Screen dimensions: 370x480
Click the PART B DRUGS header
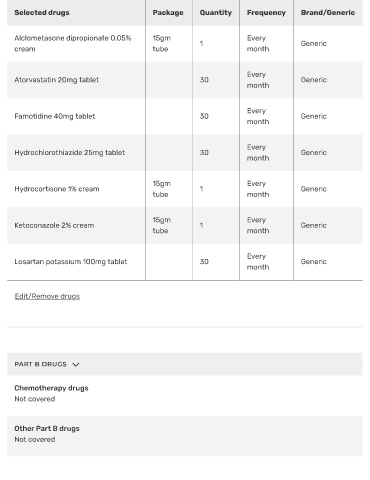pos(40,364)
